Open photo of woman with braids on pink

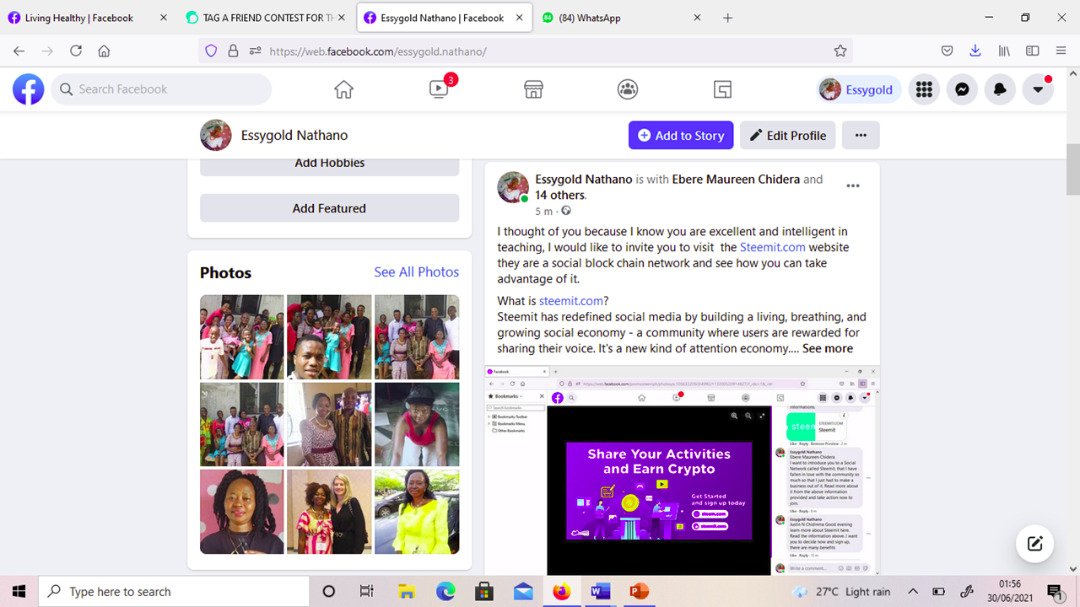pyautogui.click(x=242, y=512)
